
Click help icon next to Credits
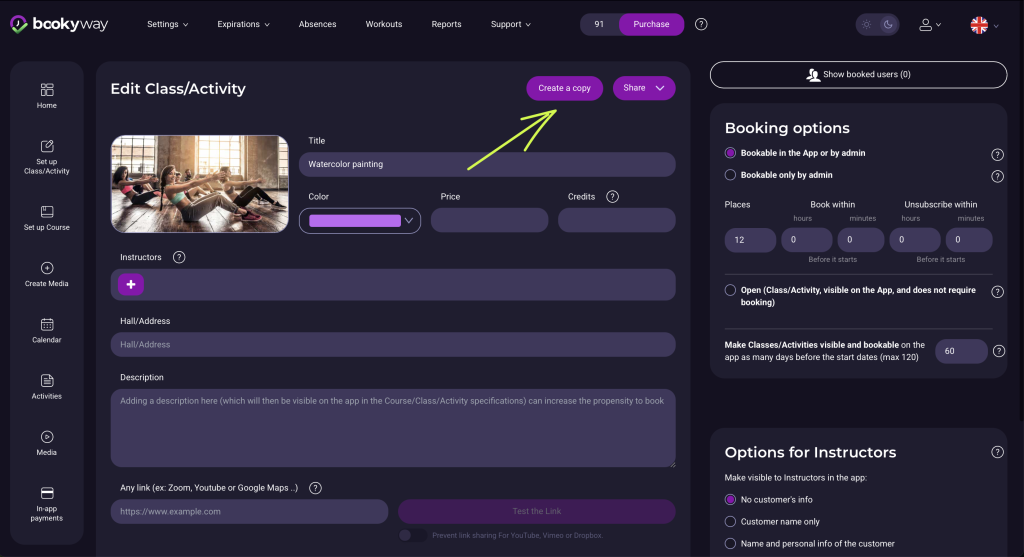pyautogui.click(x=612, y=197)
